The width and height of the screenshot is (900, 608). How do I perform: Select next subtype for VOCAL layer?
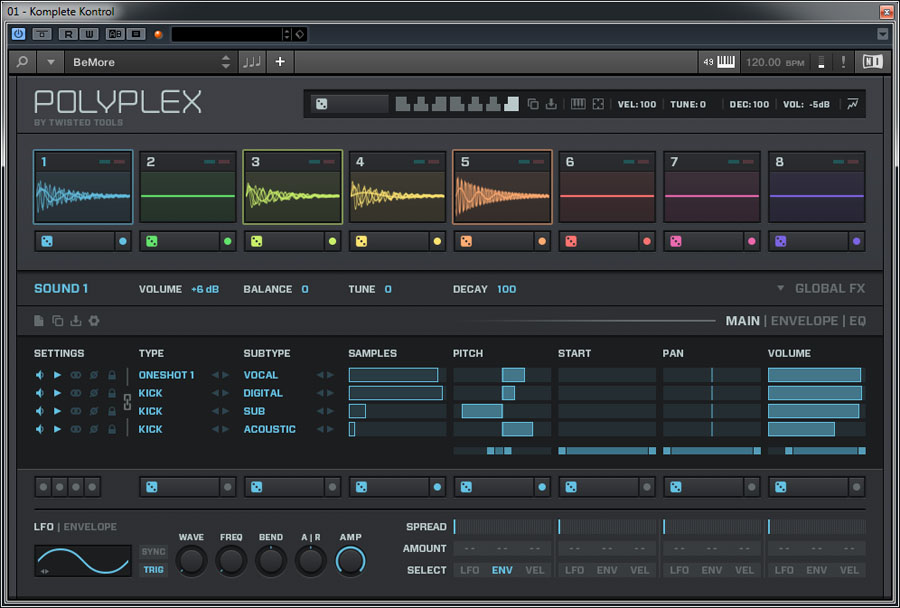(x=330, y=375)
